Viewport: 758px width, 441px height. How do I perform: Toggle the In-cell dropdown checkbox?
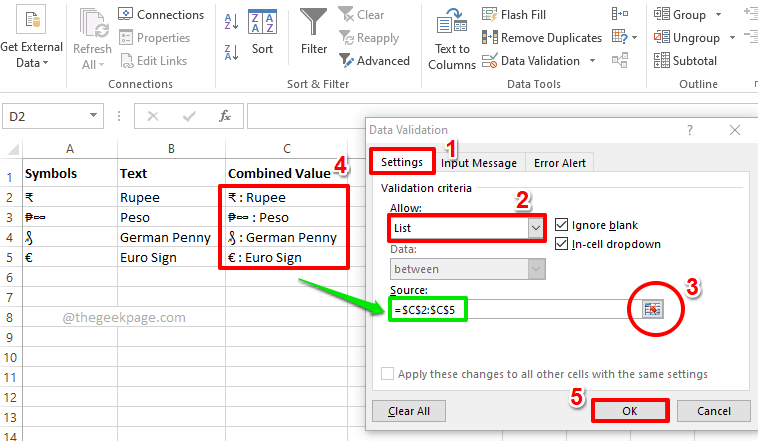click(x=562, y=245)
